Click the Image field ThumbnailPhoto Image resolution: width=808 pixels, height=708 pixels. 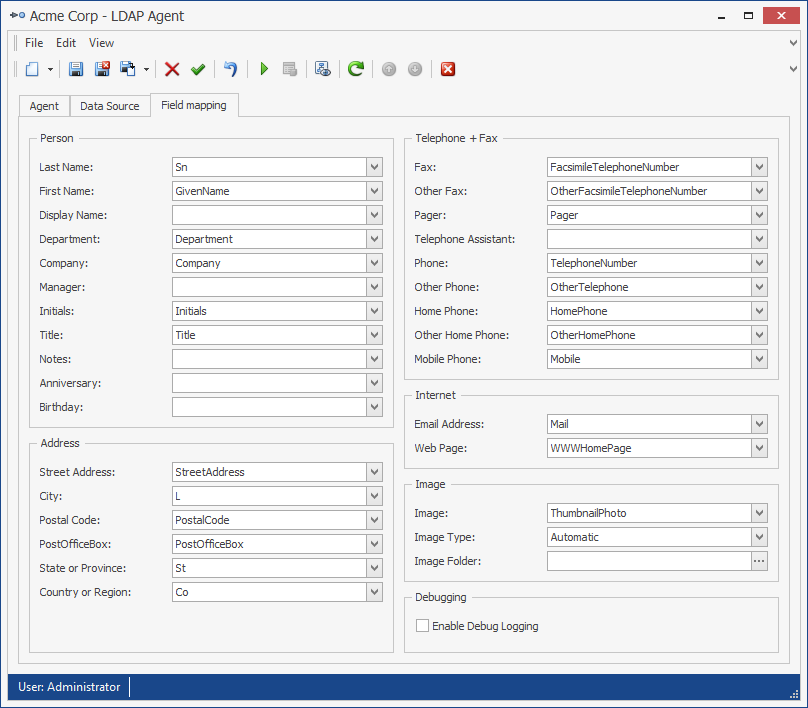point(649,513)
